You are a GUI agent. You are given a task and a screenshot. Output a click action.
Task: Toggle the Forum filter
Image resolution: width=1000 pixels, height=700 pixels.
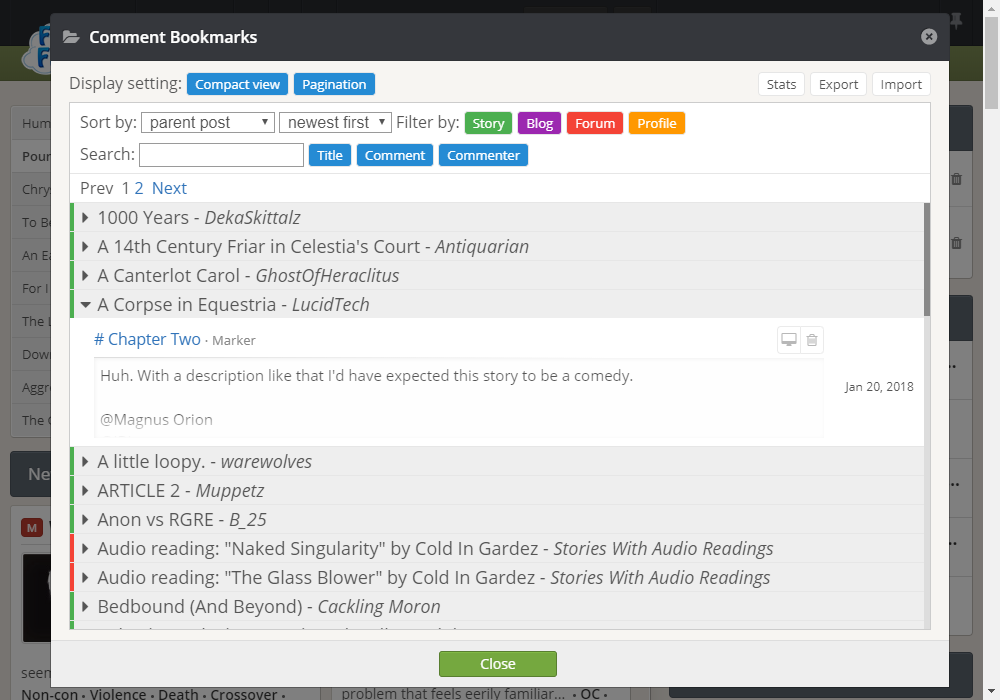595,123
